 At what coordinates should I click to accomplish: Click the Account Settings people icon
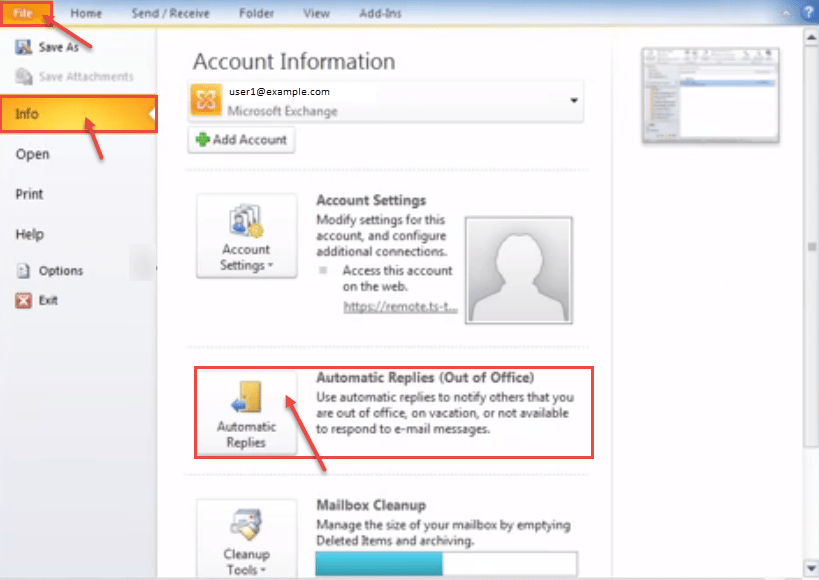coord(246,220)
